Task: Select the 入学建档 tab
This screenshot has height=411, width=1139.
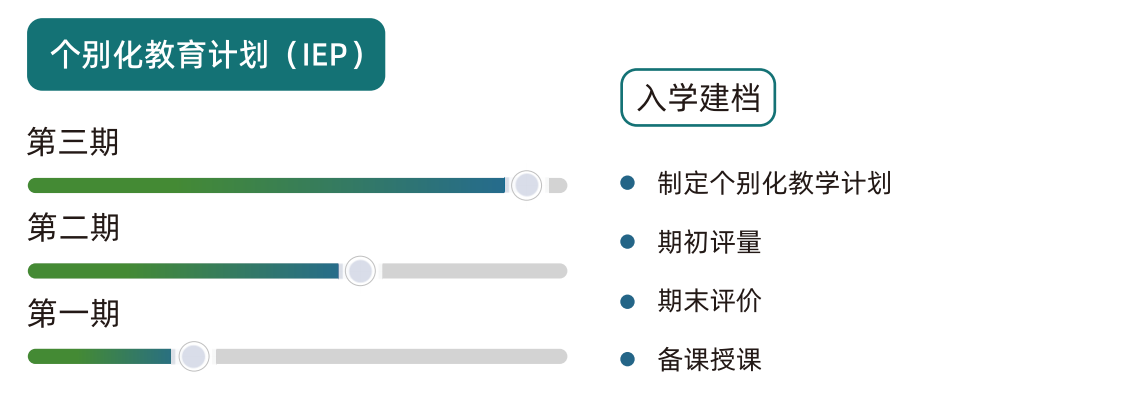Action: 698,97
